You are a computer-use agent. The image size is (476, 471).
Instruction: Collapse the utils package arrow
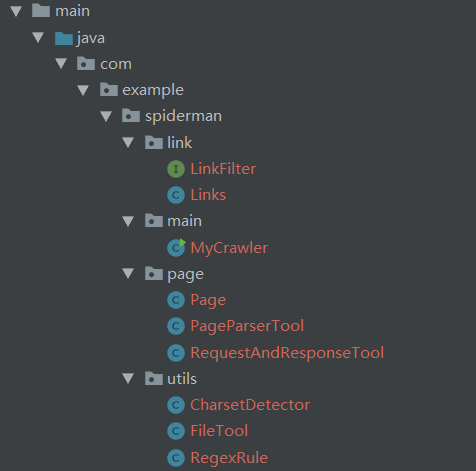tap(128, 378)
